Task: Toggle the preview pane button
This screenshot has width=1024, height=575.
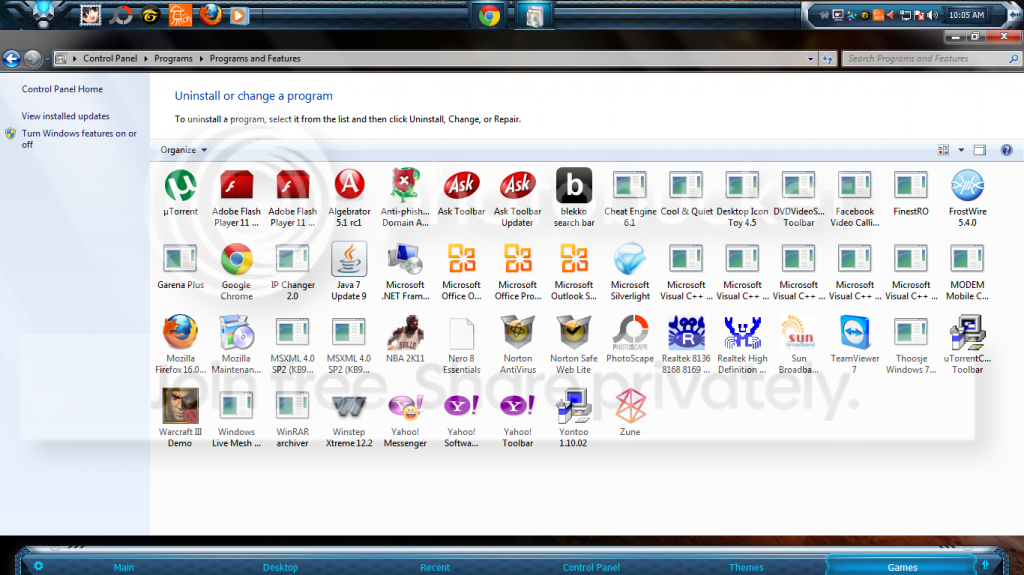Action: coord(980,150)
